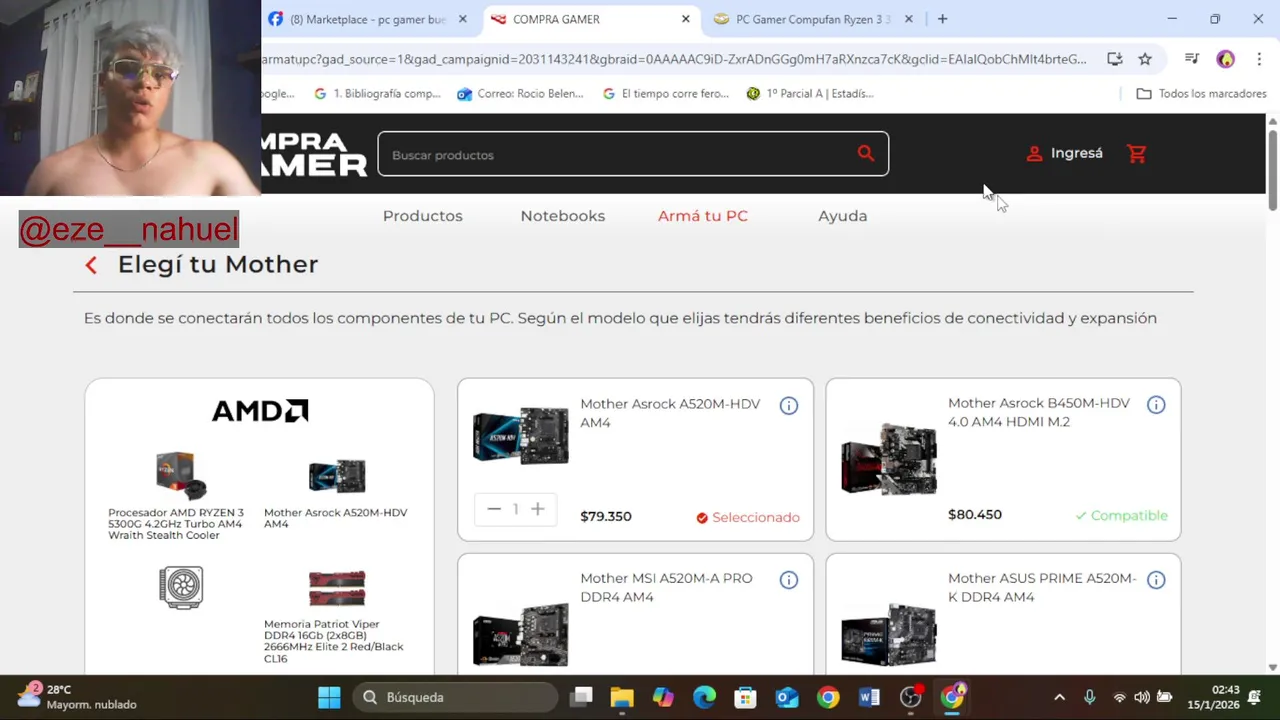This screenshot has height=720, width=1280.
Task: Open Outlook from the taskbar
Action: pos(787,697)
